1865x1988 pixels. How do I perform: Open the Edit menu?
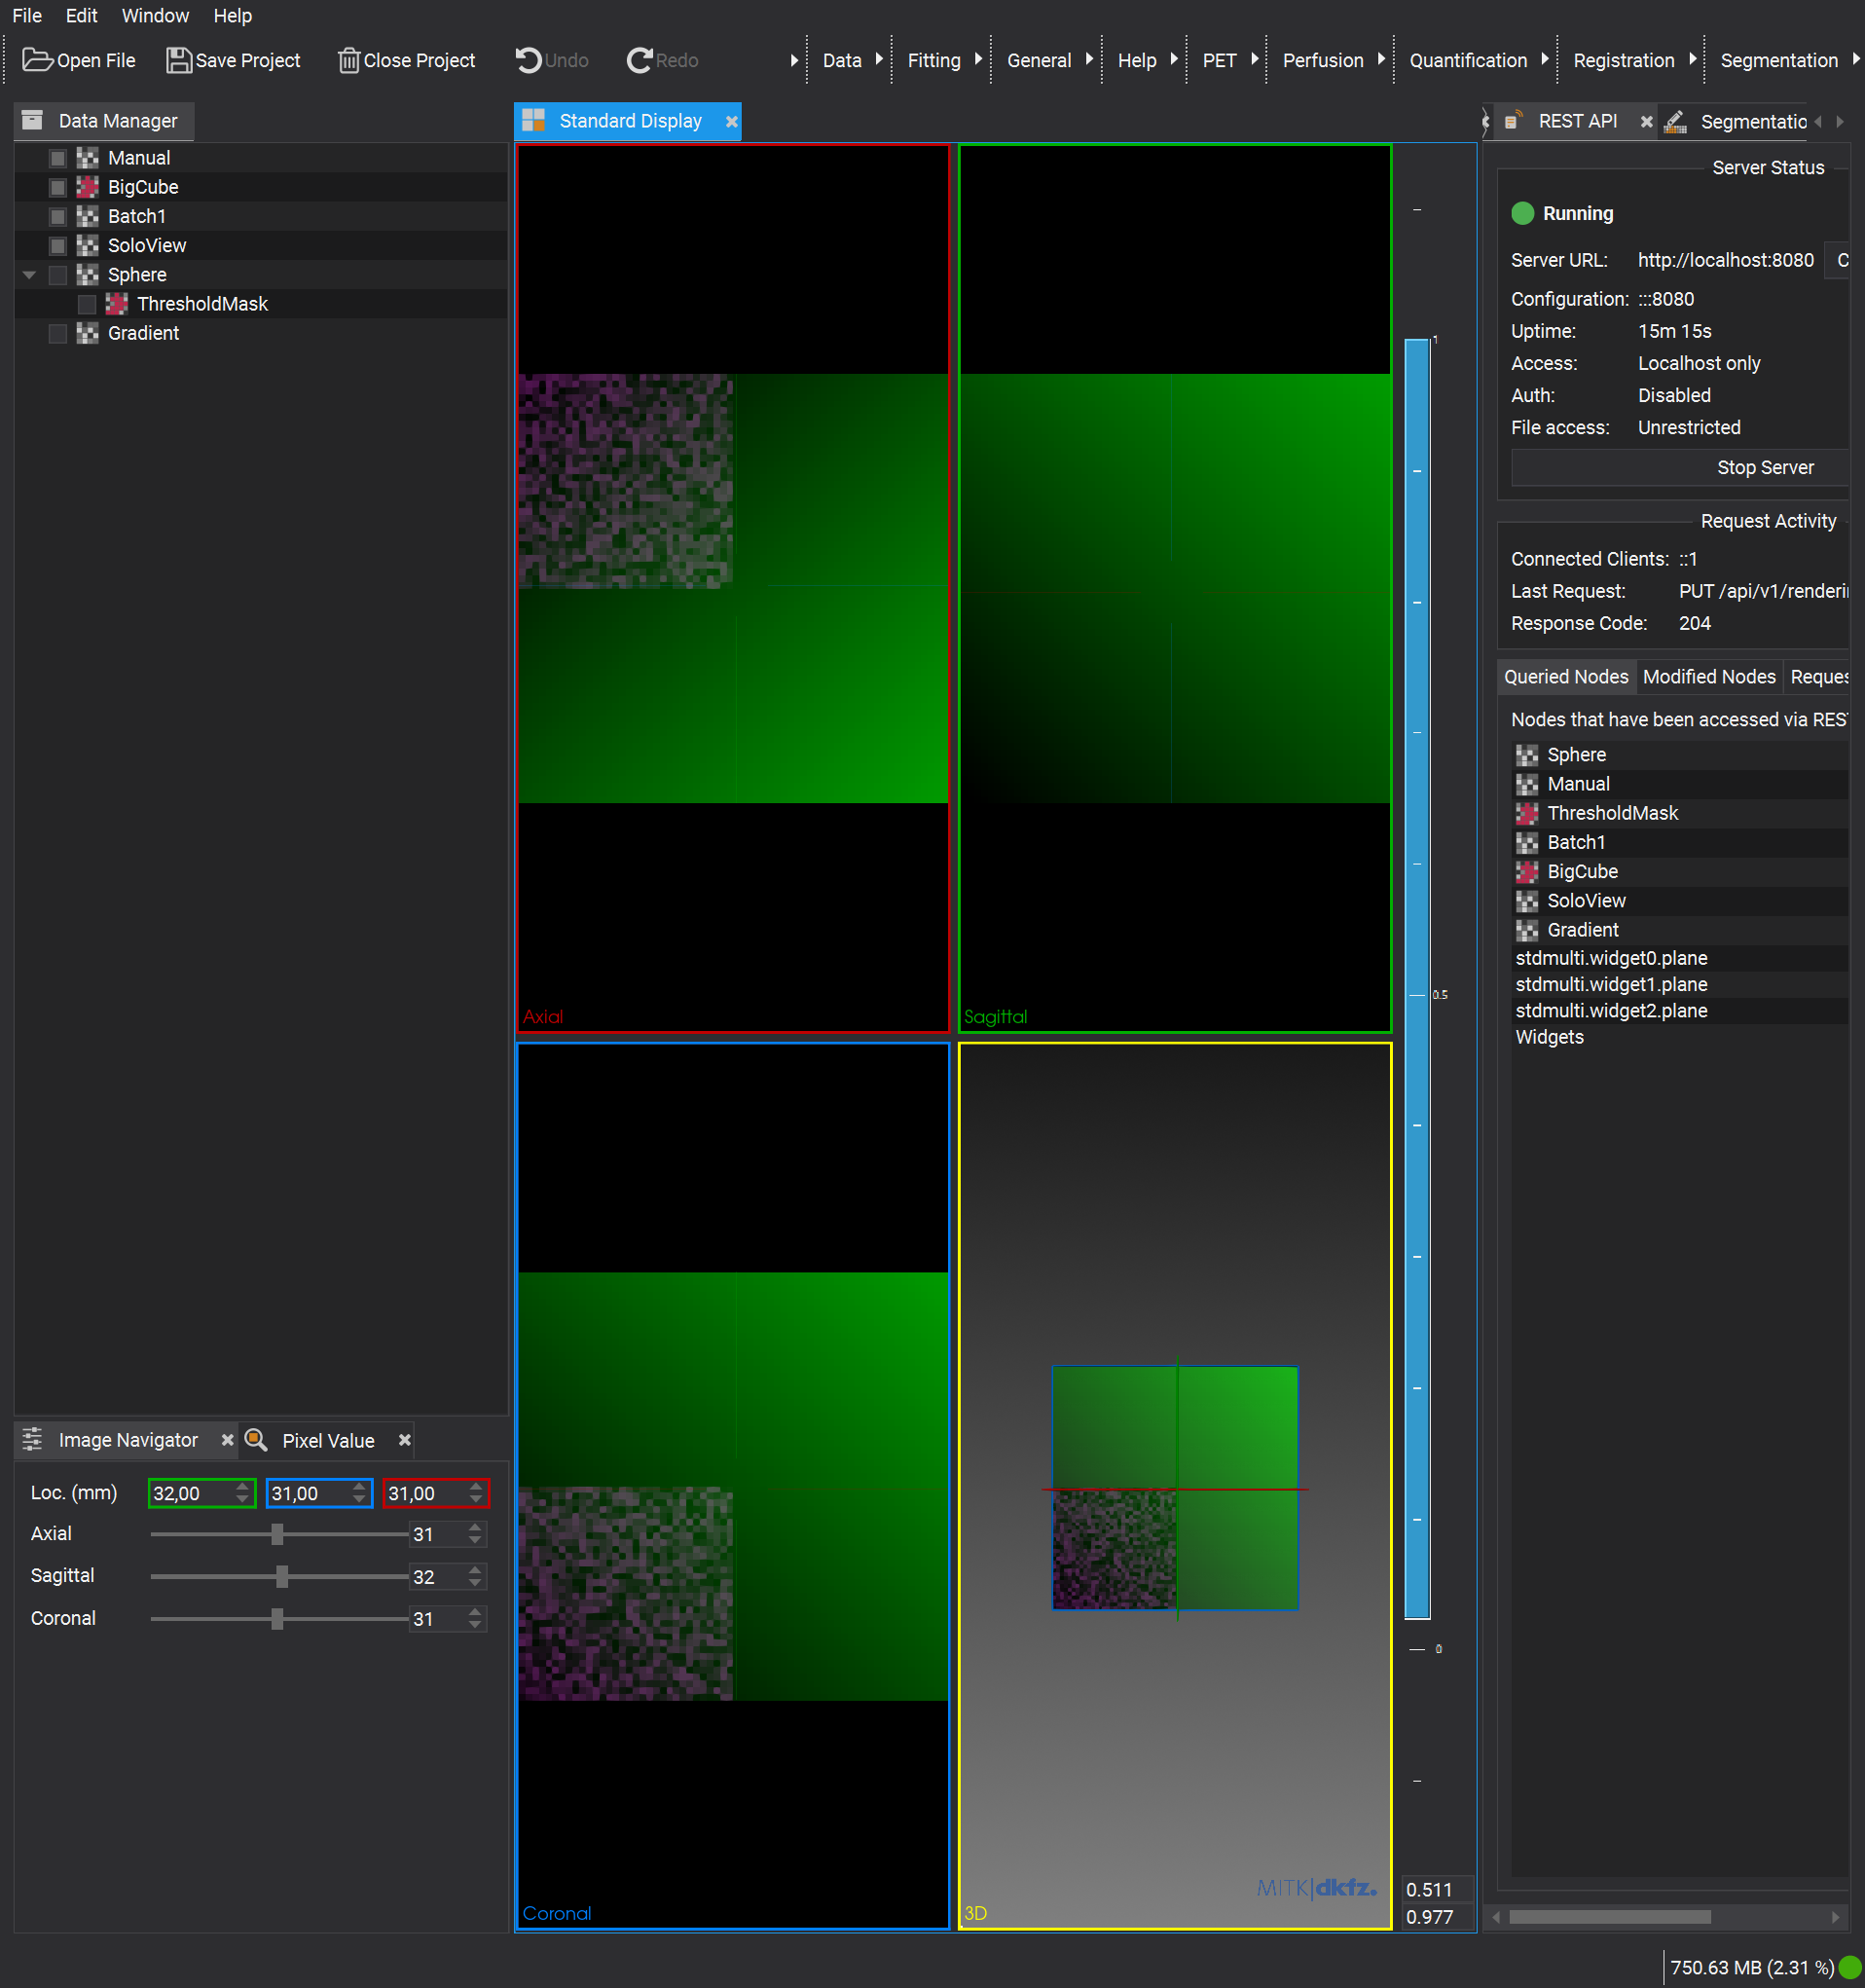point(81,16)
